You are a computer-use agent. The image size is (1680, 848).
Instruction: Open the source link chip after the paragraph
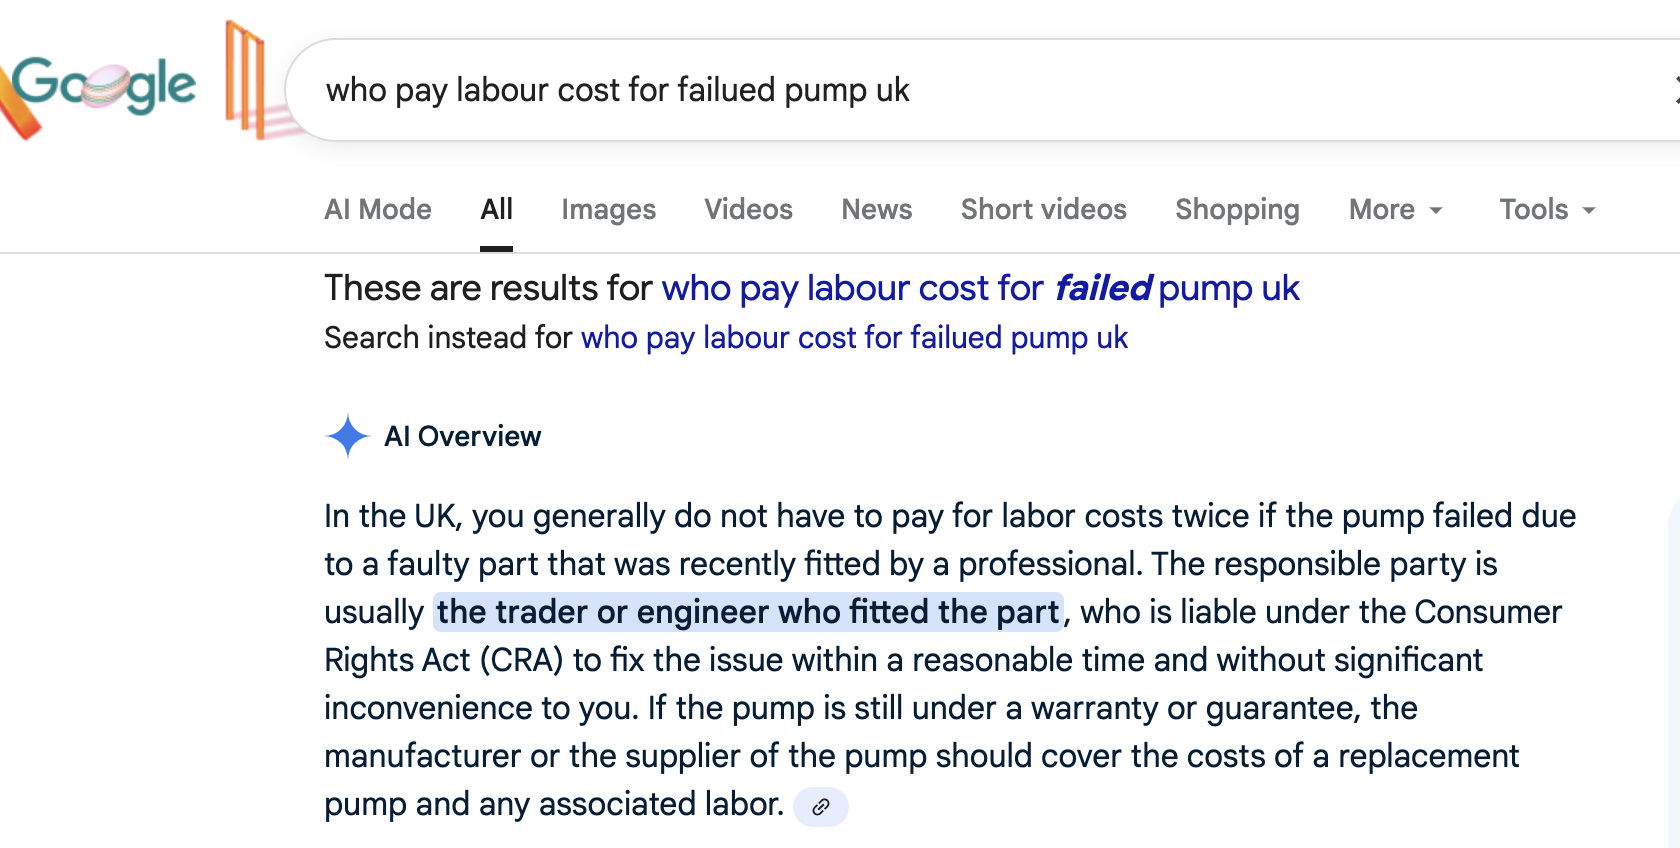[820, 807]
